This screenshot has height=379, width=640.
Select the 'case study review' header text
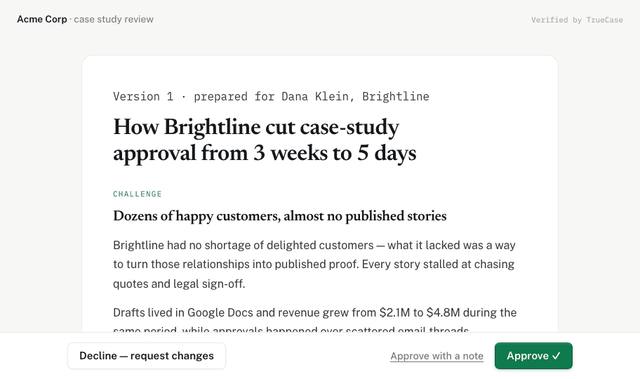(x=113, y=19)
